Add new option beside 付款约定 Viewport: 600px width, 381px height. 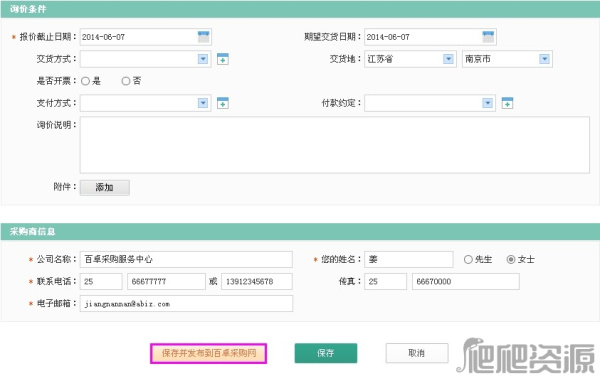[x=507, y=103]
